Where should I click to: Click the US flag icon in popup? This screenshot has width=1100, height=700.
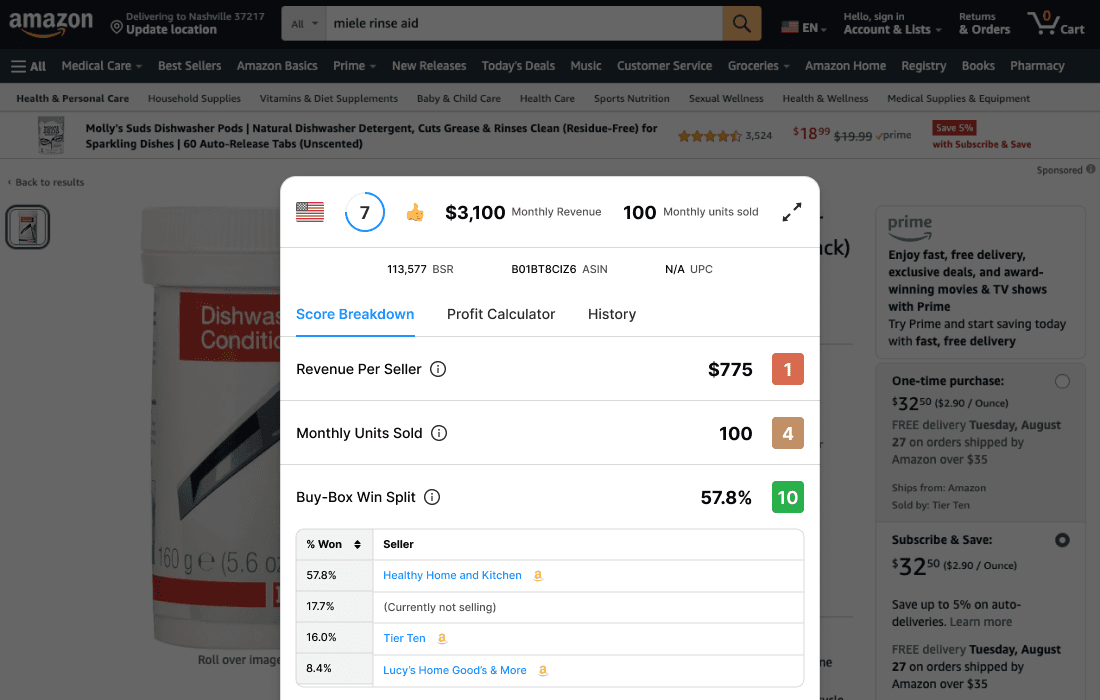[x=310, y=212]
